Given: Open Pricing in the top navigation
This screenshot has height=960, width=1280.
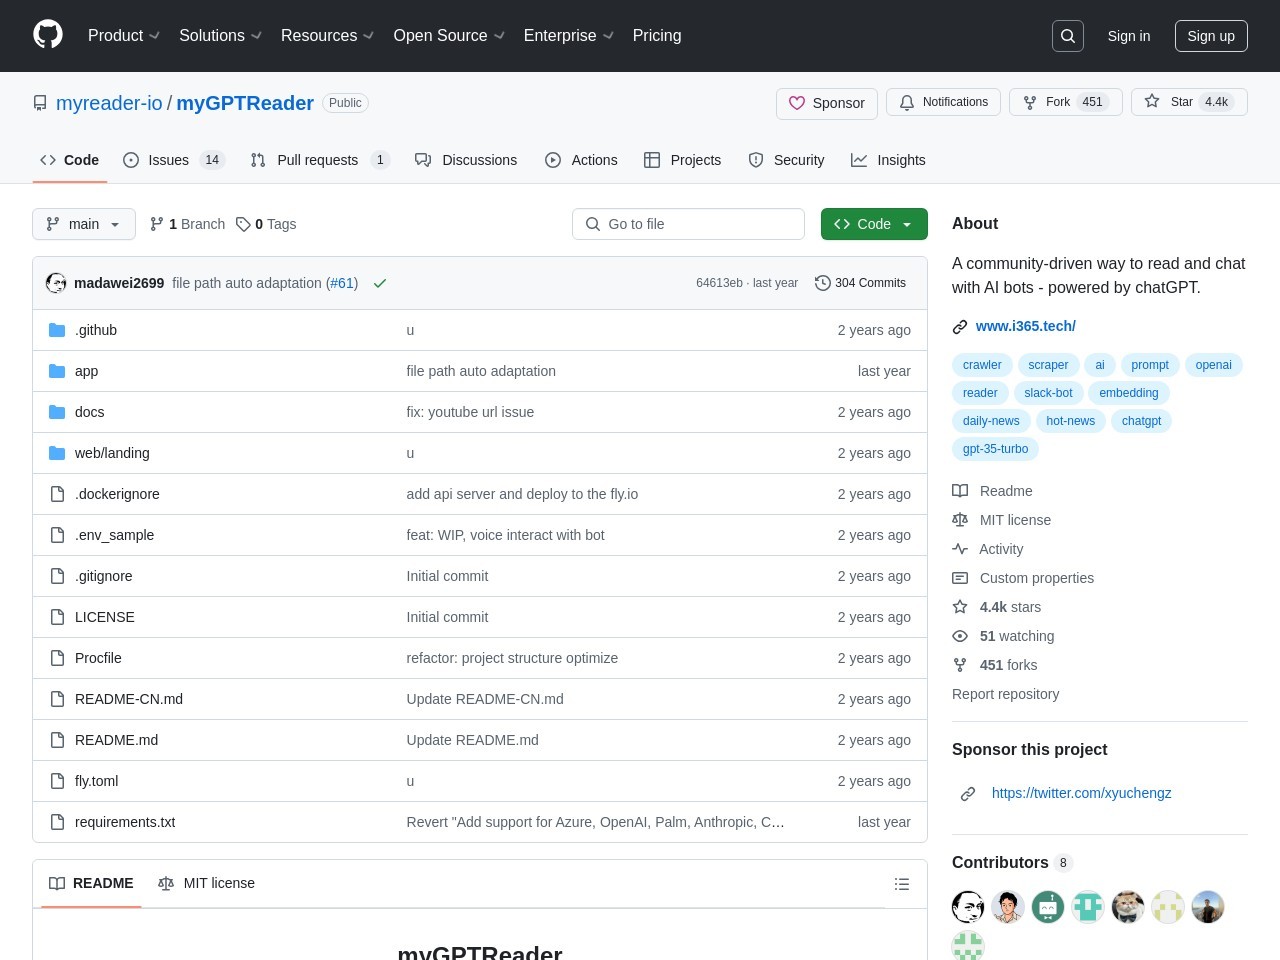Looking at the screenshot, I should point(657,36).
